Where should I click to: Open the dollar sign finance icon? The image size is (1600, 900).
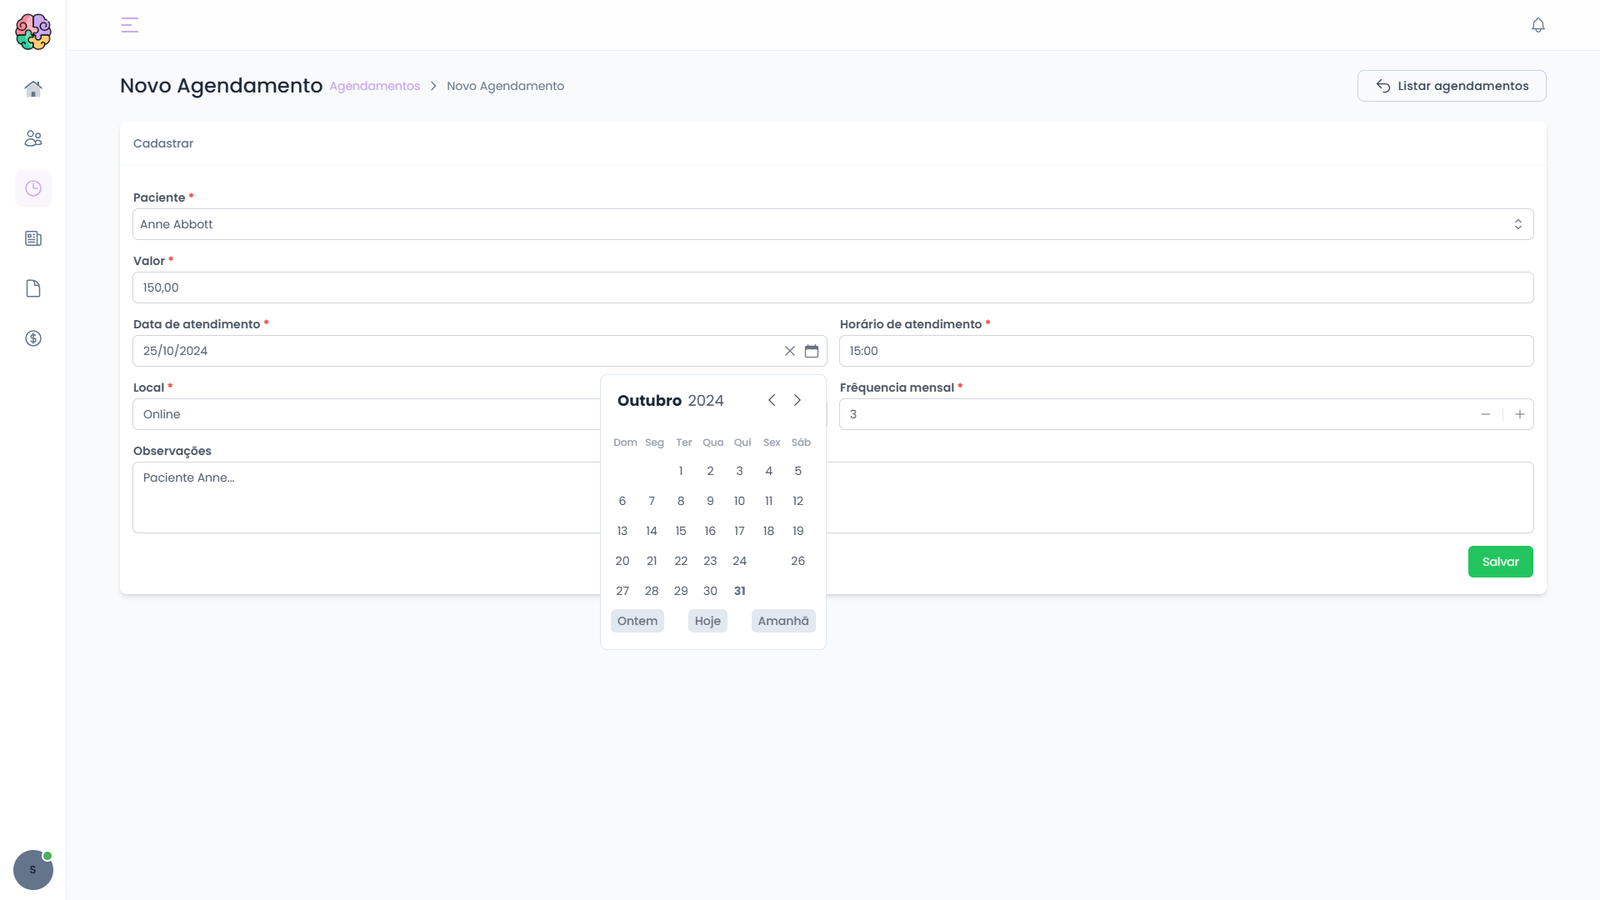point(33,339)
